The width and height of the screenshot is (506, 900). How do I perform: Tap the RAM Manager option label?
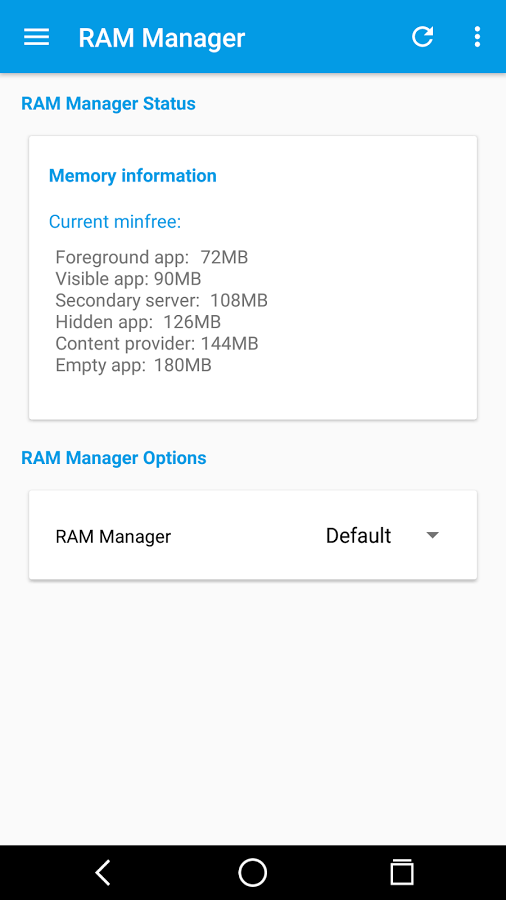pos(113,537)
